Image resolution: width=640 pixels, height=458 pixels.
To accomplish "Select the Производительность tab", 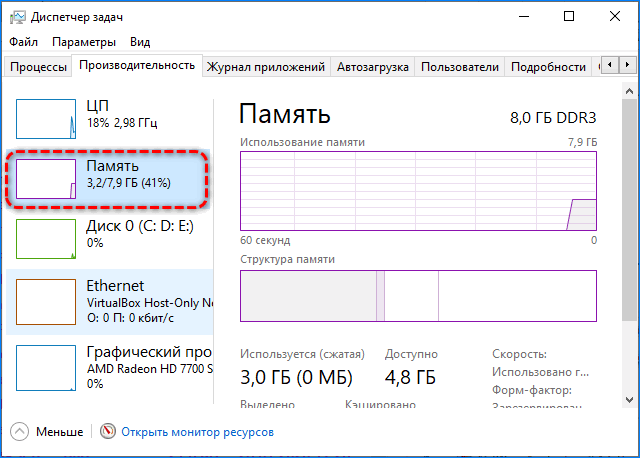I will (137, 65).
